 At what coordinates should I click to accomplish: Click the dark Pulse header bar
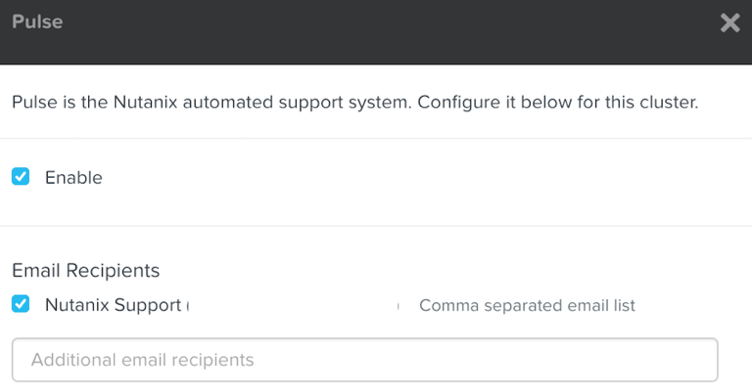click(x=376, y=32)
